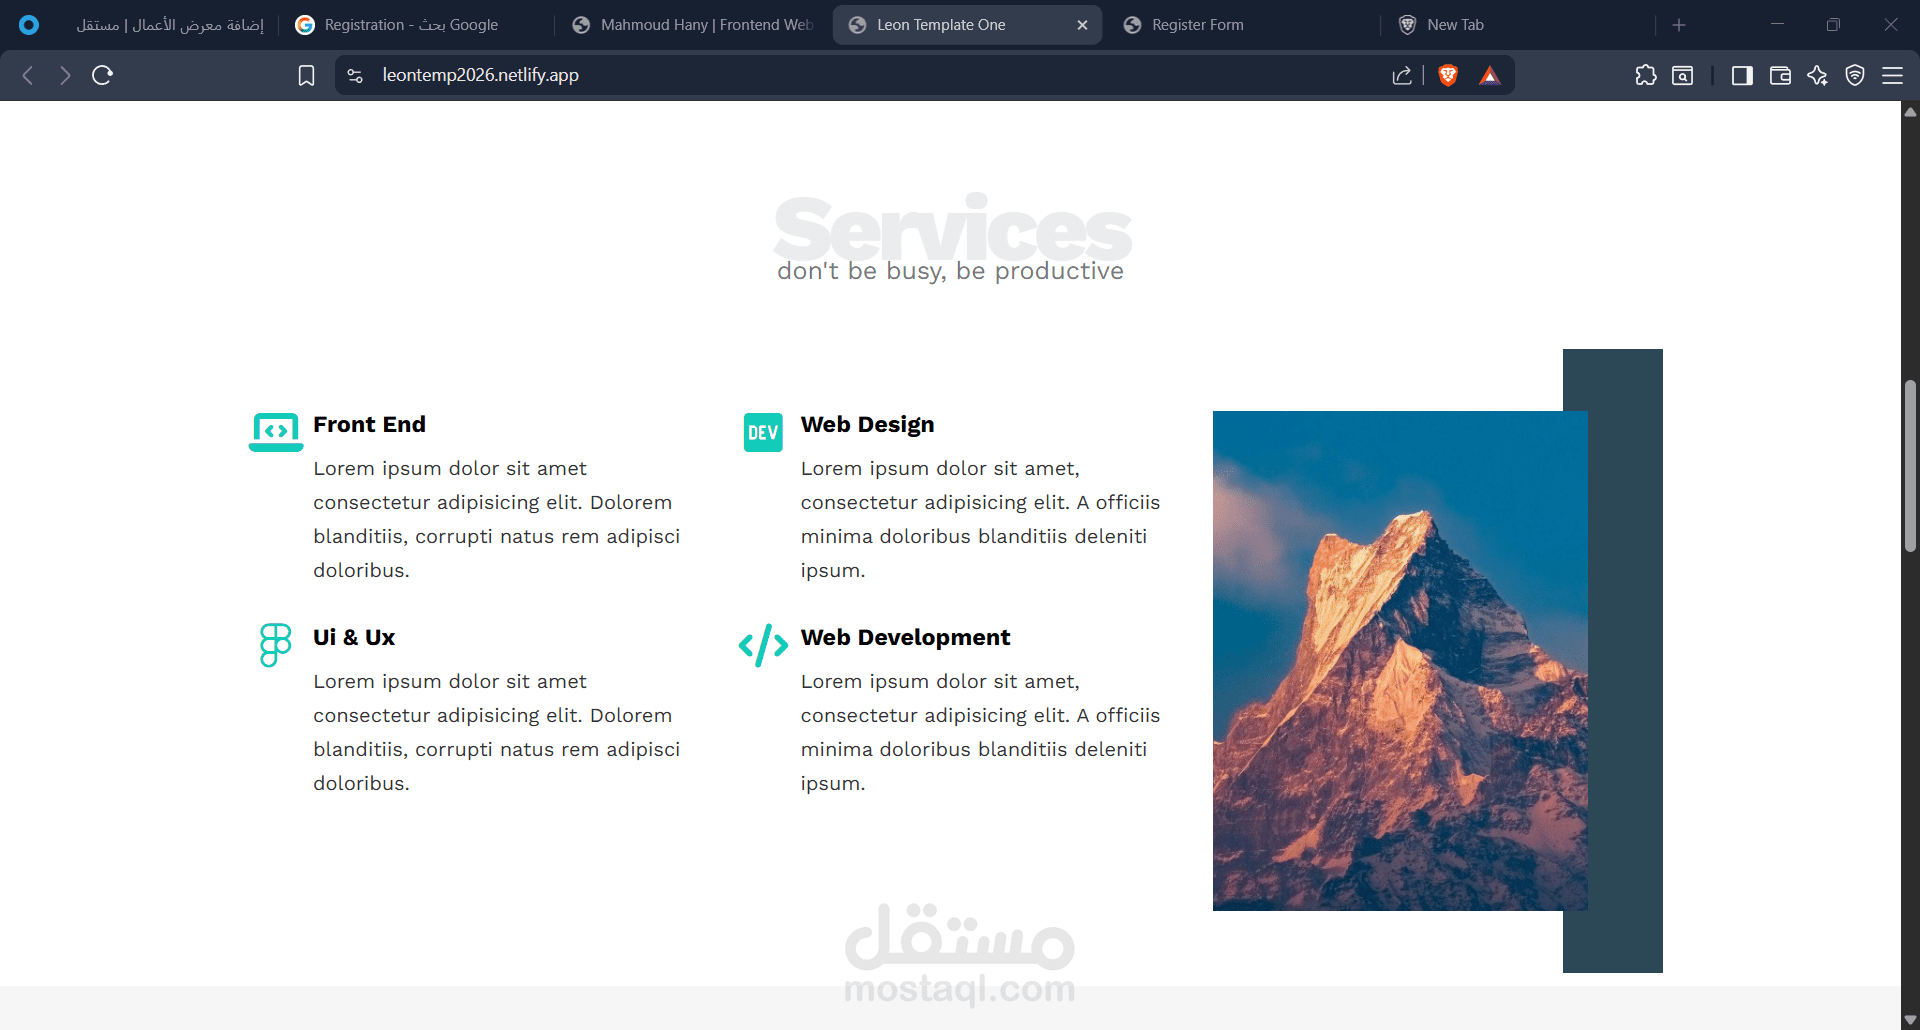This screenshot has height=1030, width=1920.
Task: Click the mountain photo thumbnail
Action: 1400,661
